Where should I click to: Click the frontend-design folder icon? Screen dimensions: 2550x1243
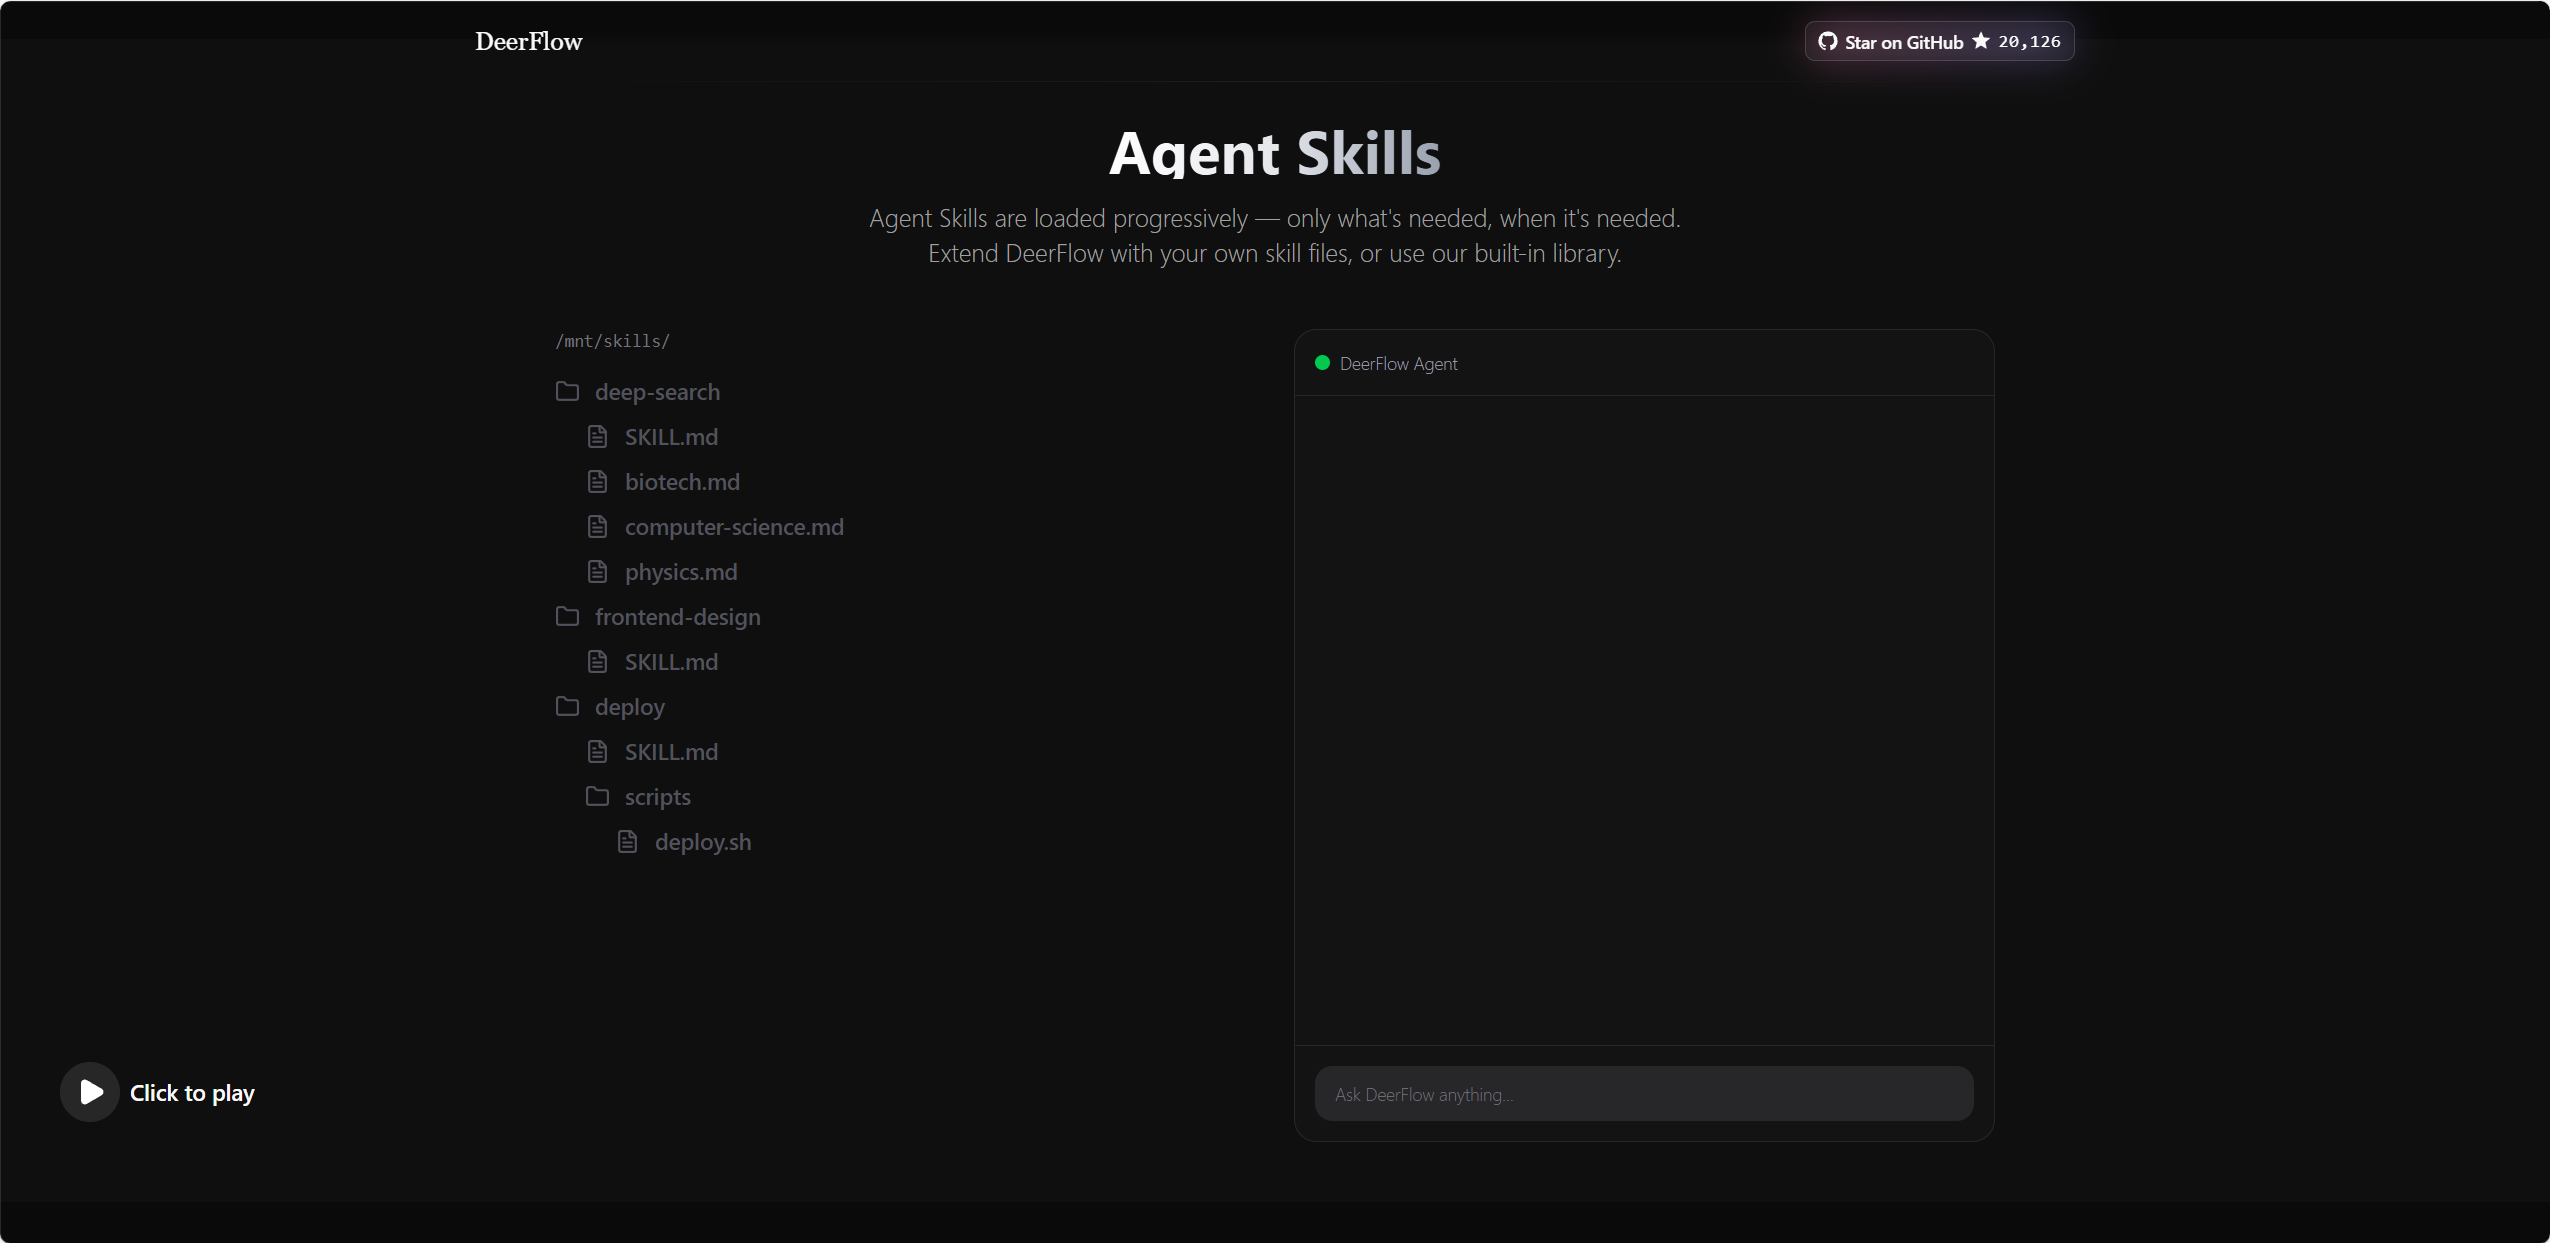pos(567,616)
